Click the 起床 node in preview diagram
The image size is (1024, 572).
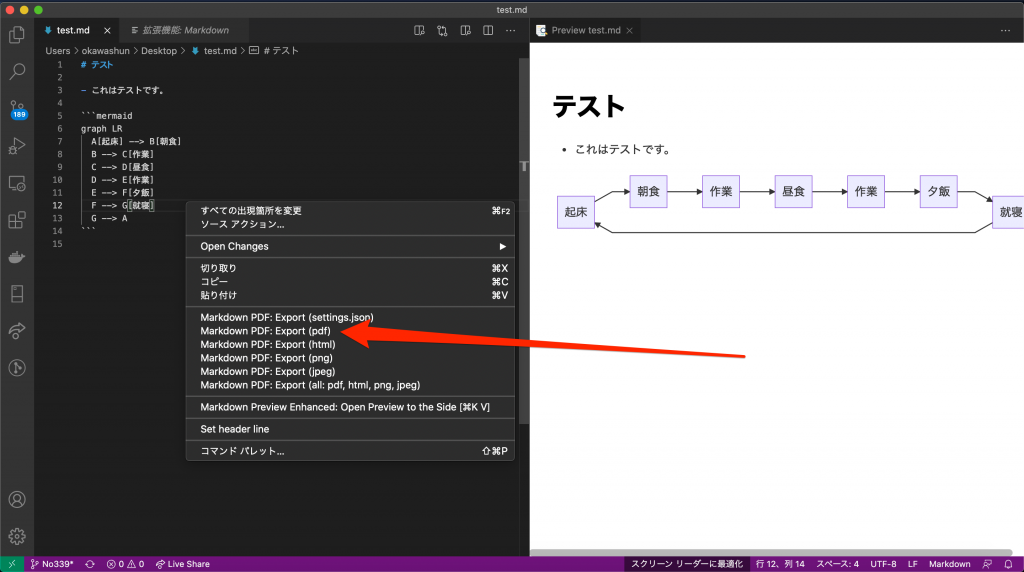click(576, 212)
